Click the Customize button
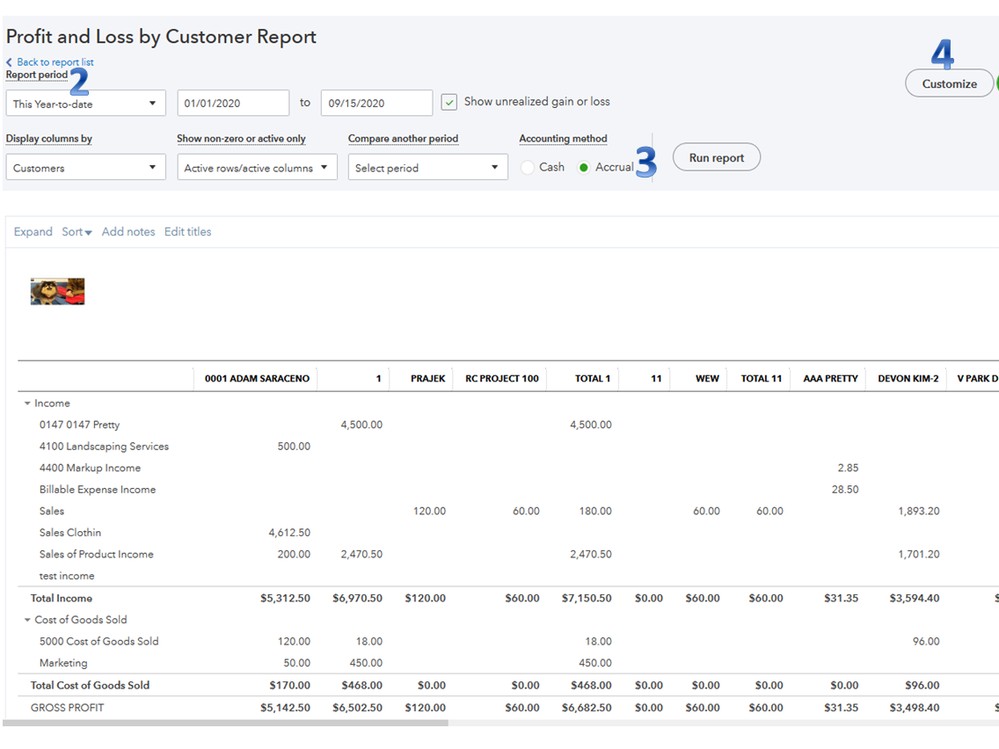 949,84
